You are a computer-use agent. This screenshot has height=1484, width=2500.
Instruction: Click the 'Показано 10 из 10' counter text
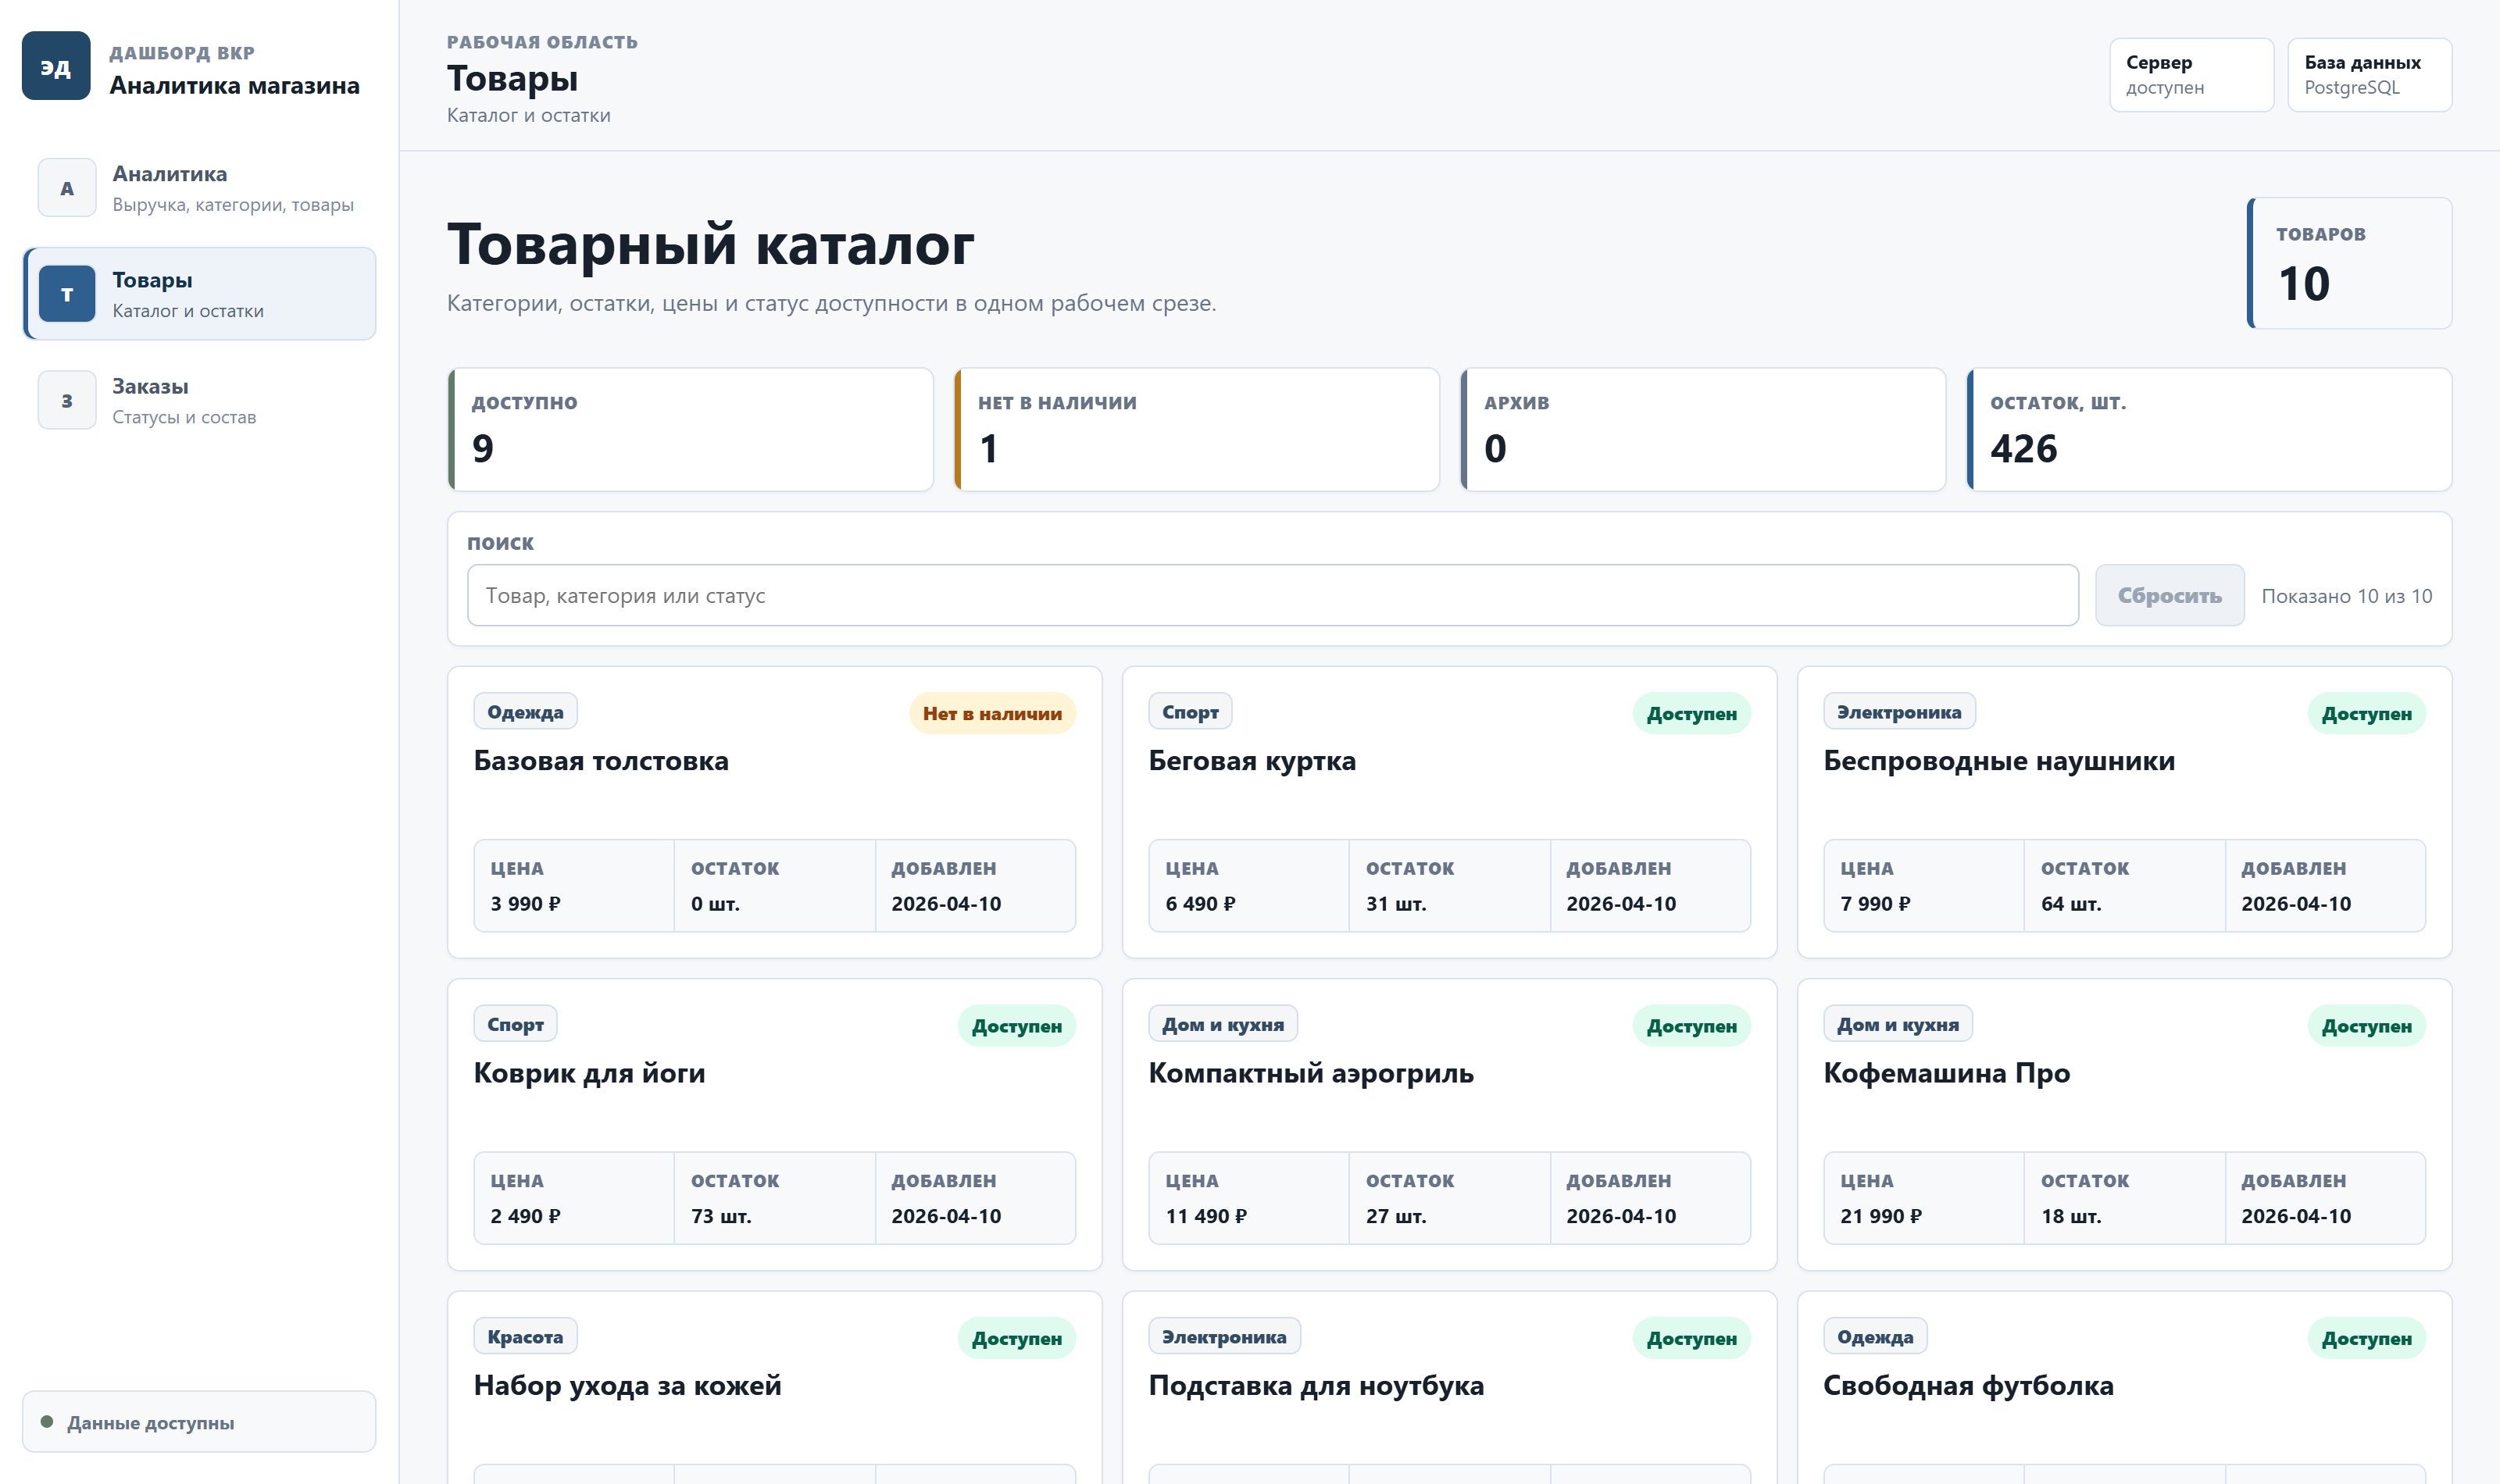[2346, 596]
